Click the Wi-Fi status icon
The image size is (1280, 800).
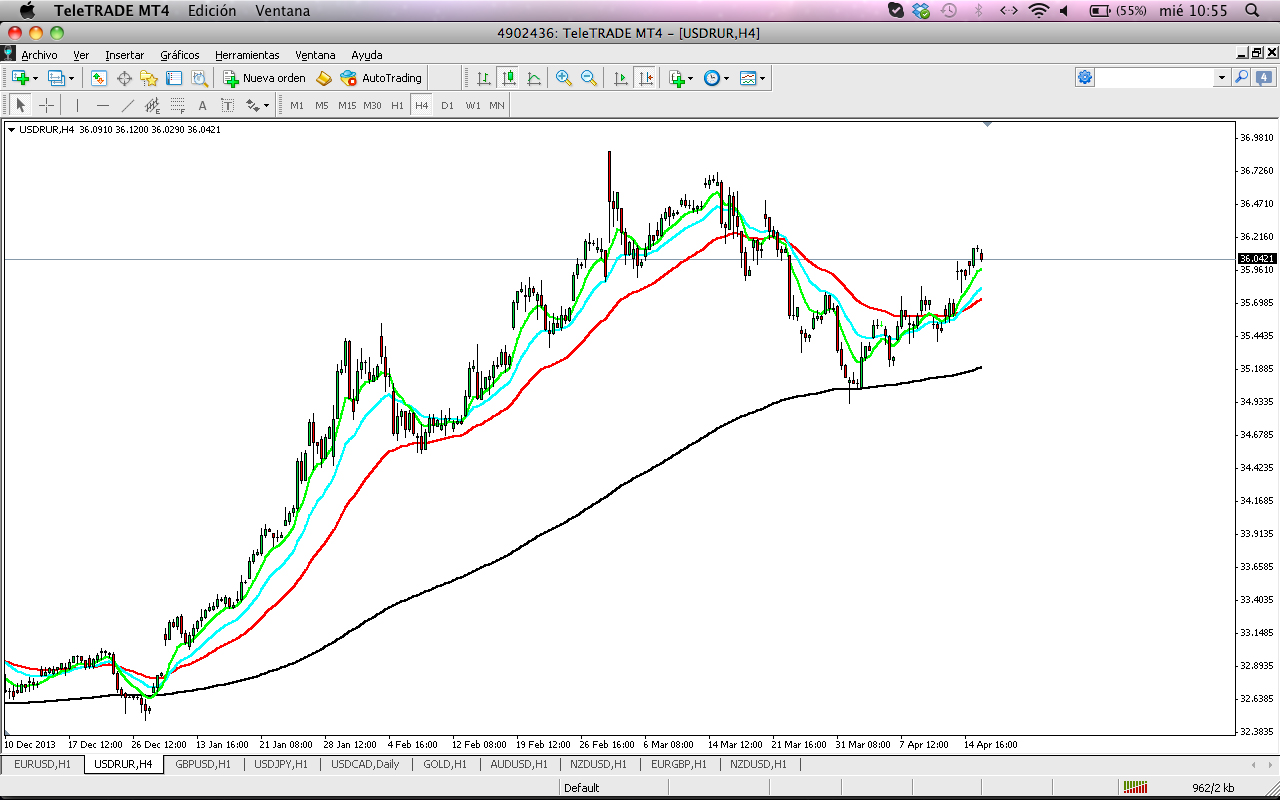tap(1039, 11)
